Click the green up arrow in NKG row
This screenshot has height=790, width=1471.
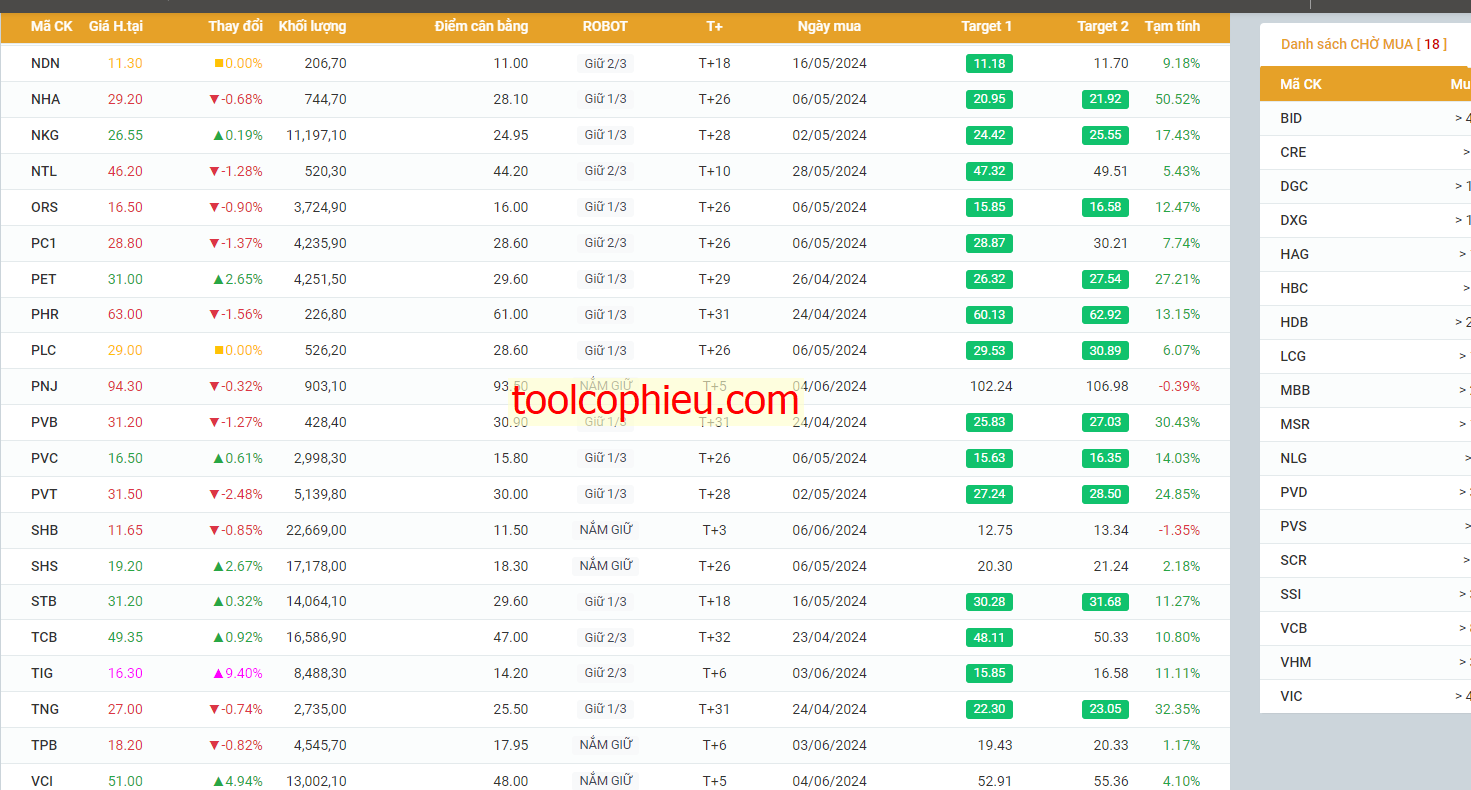218,135
